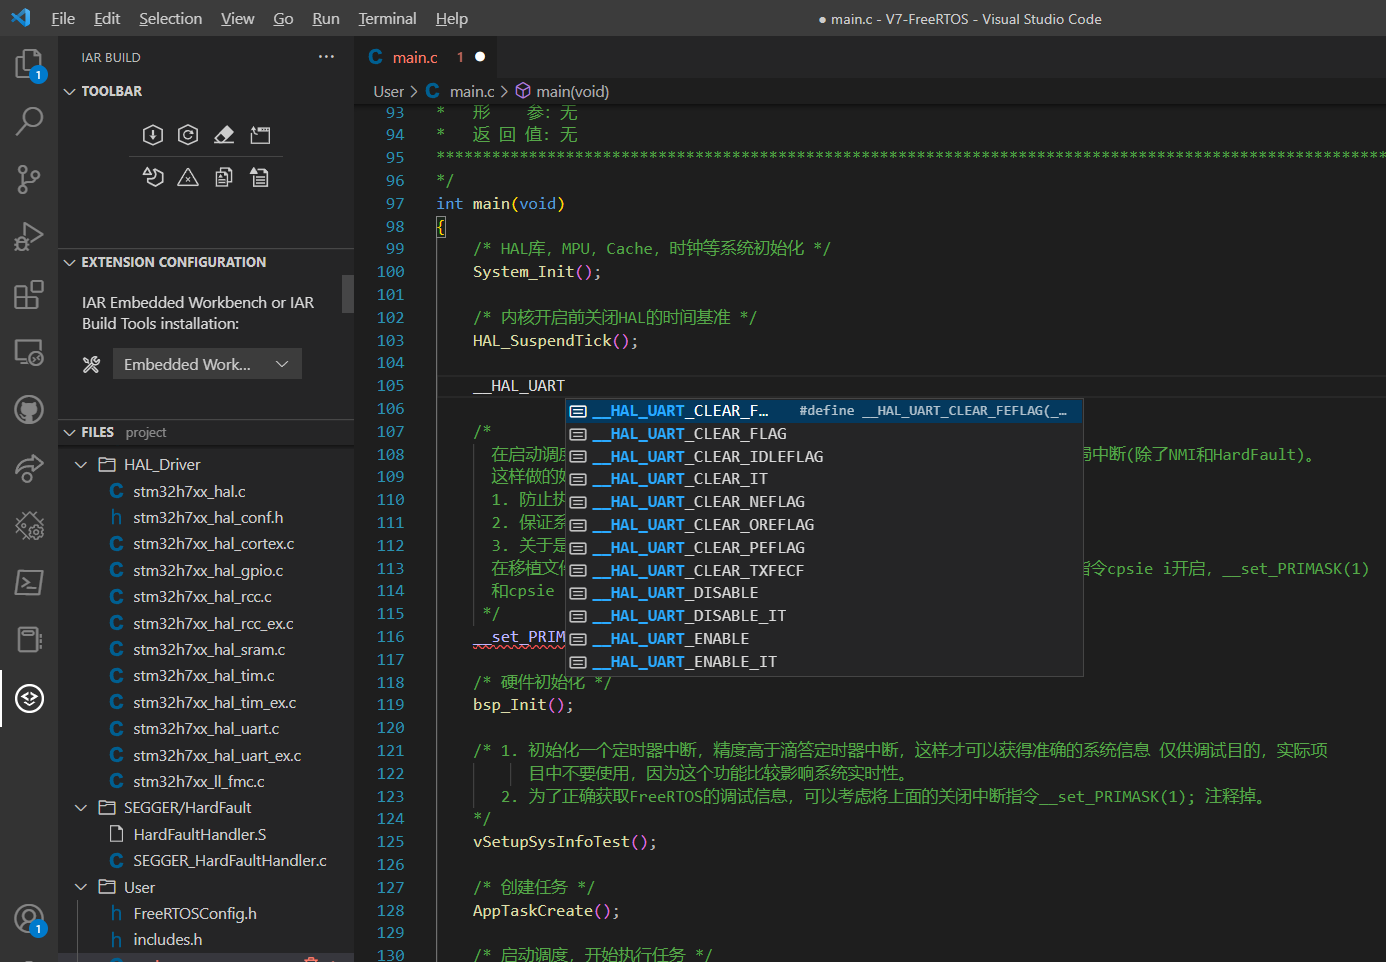This screenshot has height=962, width=1386.
Task: Open the Go menu
Action: [283, 18]
